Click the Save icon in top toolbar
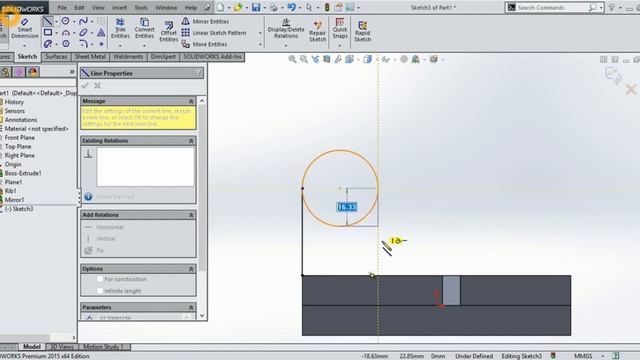The height and width of the screenshot is (360, 640). coord(256,7)
